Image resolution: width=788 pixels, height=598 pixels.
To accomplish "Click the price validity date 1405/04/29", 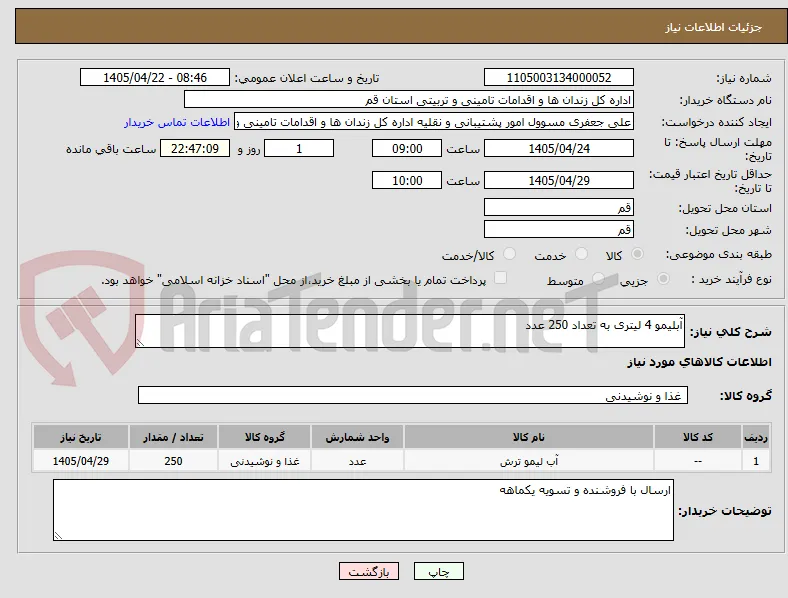I will point(558,180).
